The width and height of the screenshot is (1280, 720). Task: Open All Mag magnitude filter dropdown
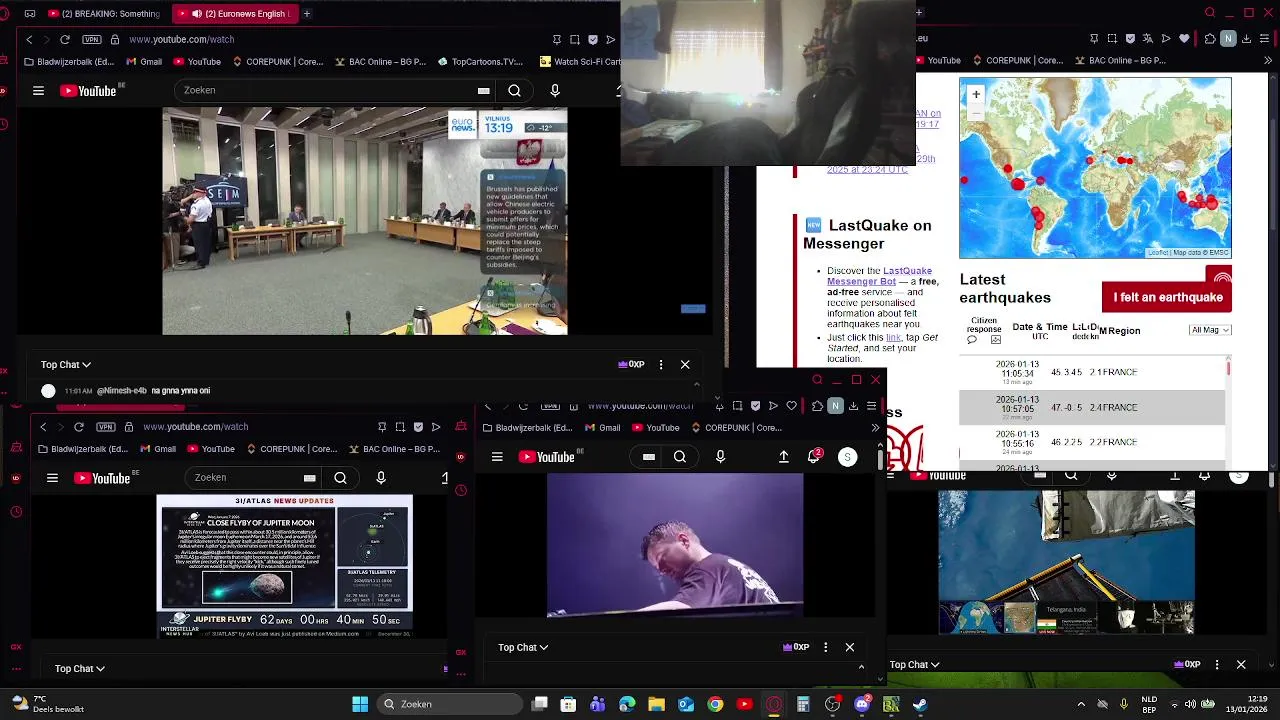click(1210, 330)
